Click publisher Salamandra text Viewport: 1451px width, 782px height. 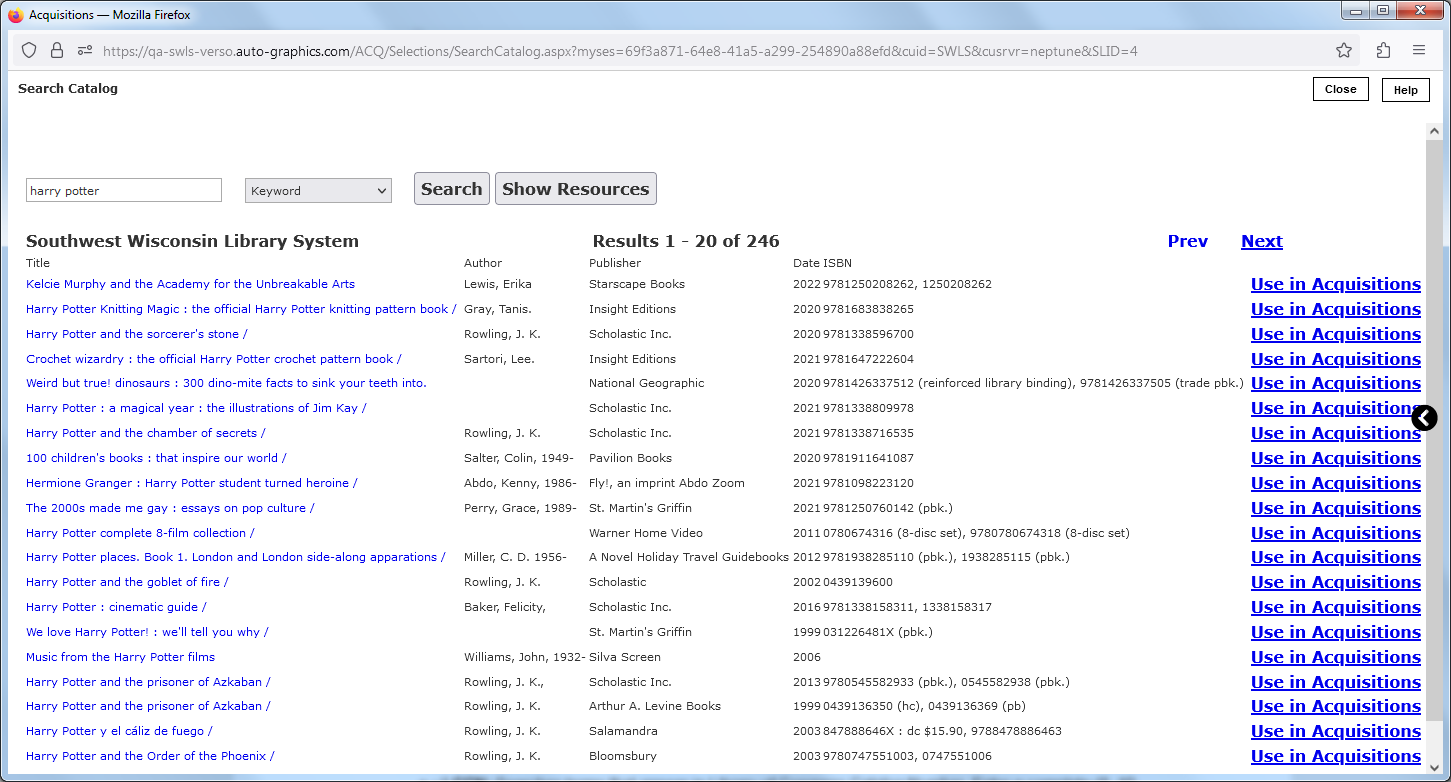click(x=623, y=731)
